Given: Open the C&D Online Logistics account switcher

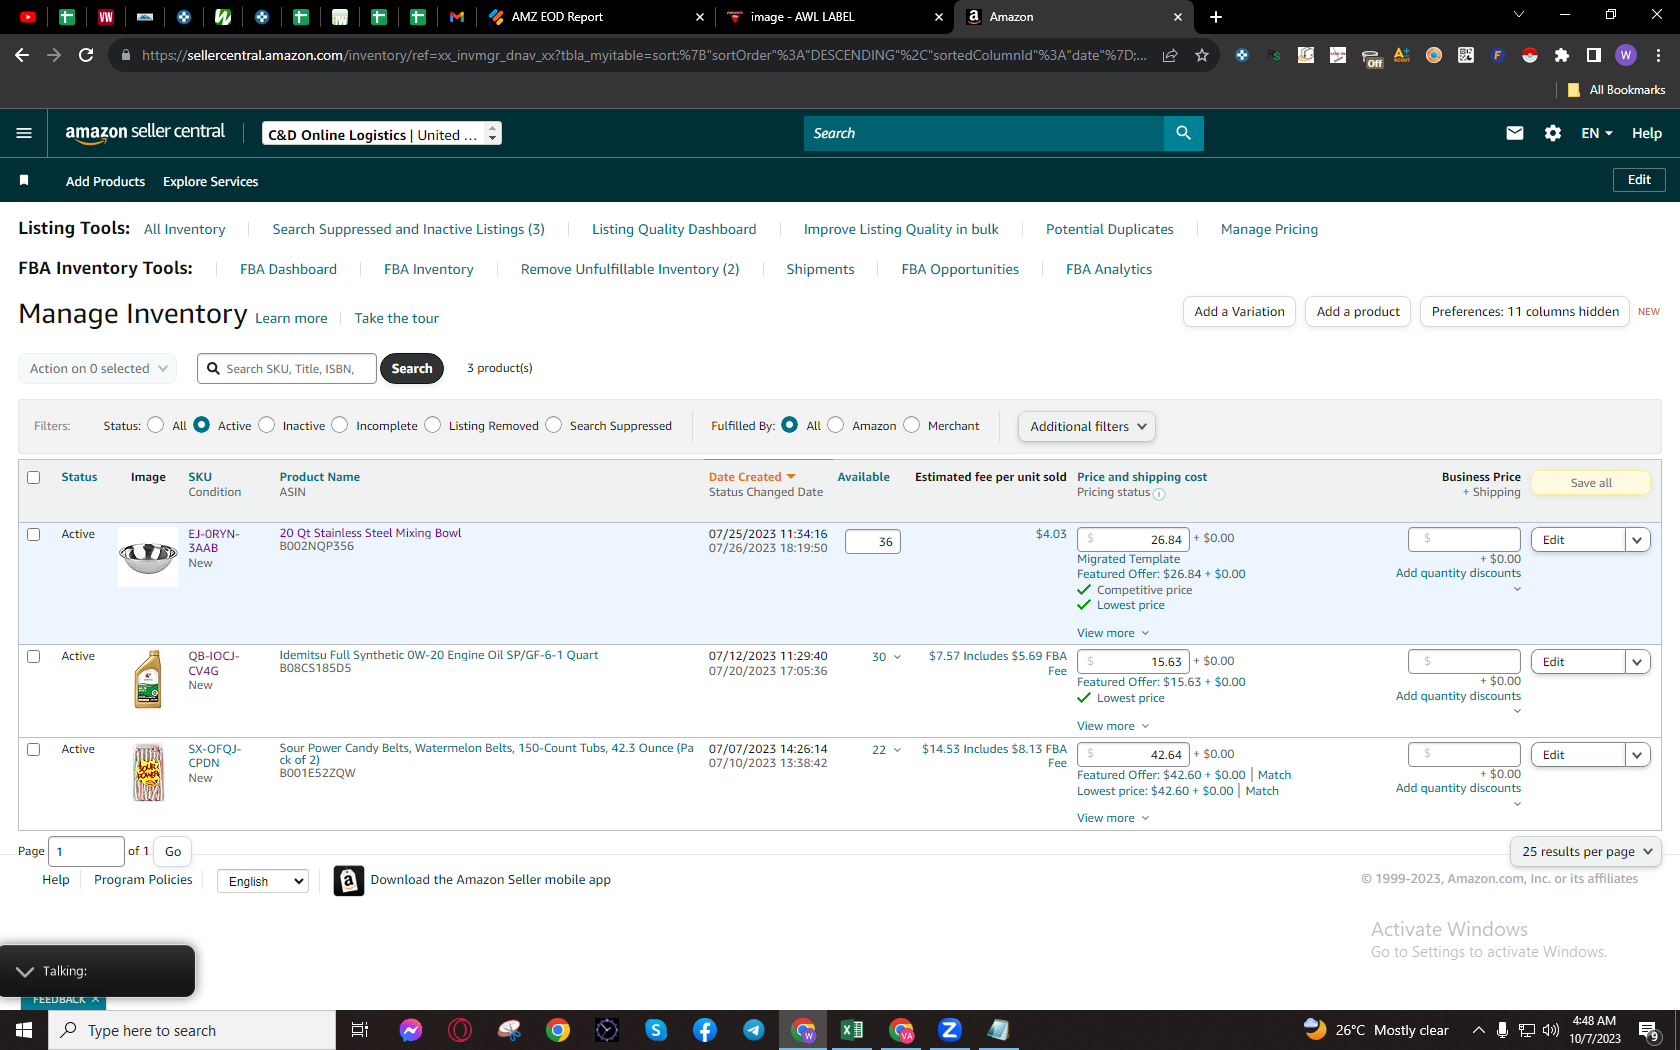Looking at the screenshot, I should (x=381, y=134).
